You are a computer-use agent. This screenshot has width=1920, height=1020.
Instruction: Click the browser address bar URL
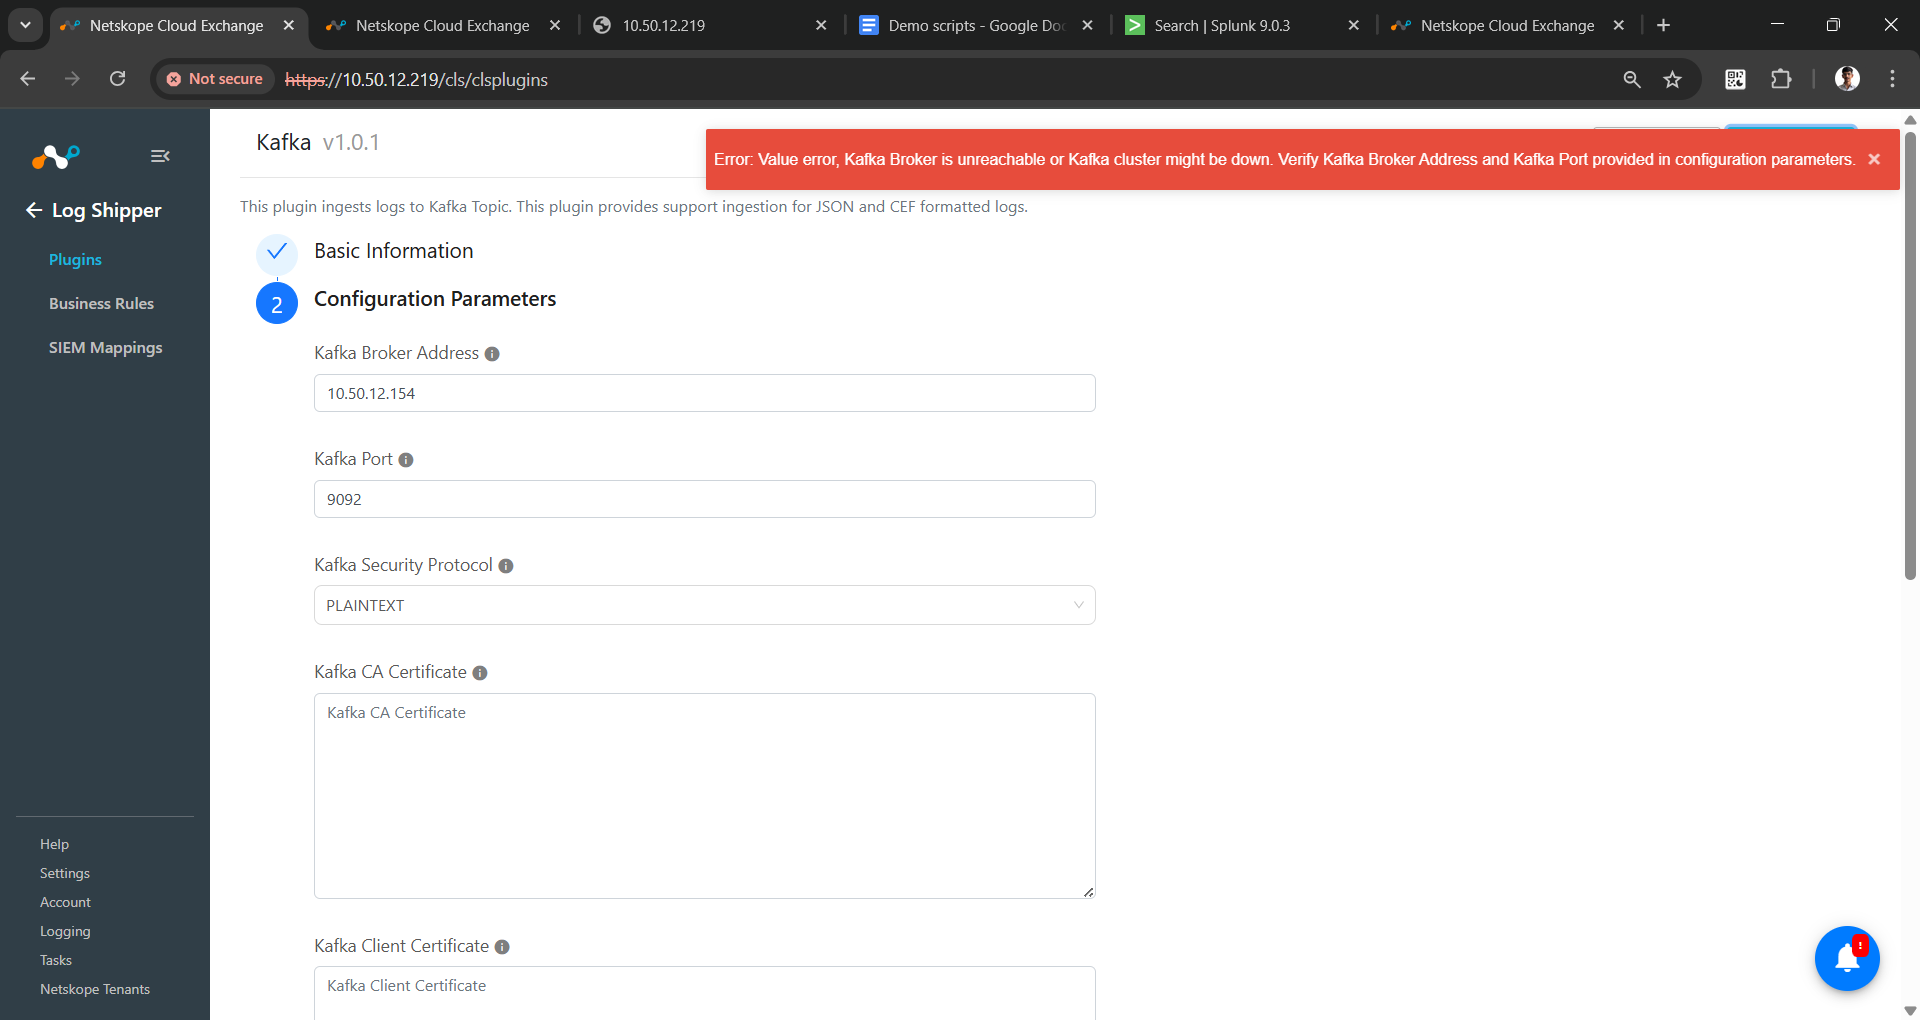pyautogui.click(x=416, y=79)
